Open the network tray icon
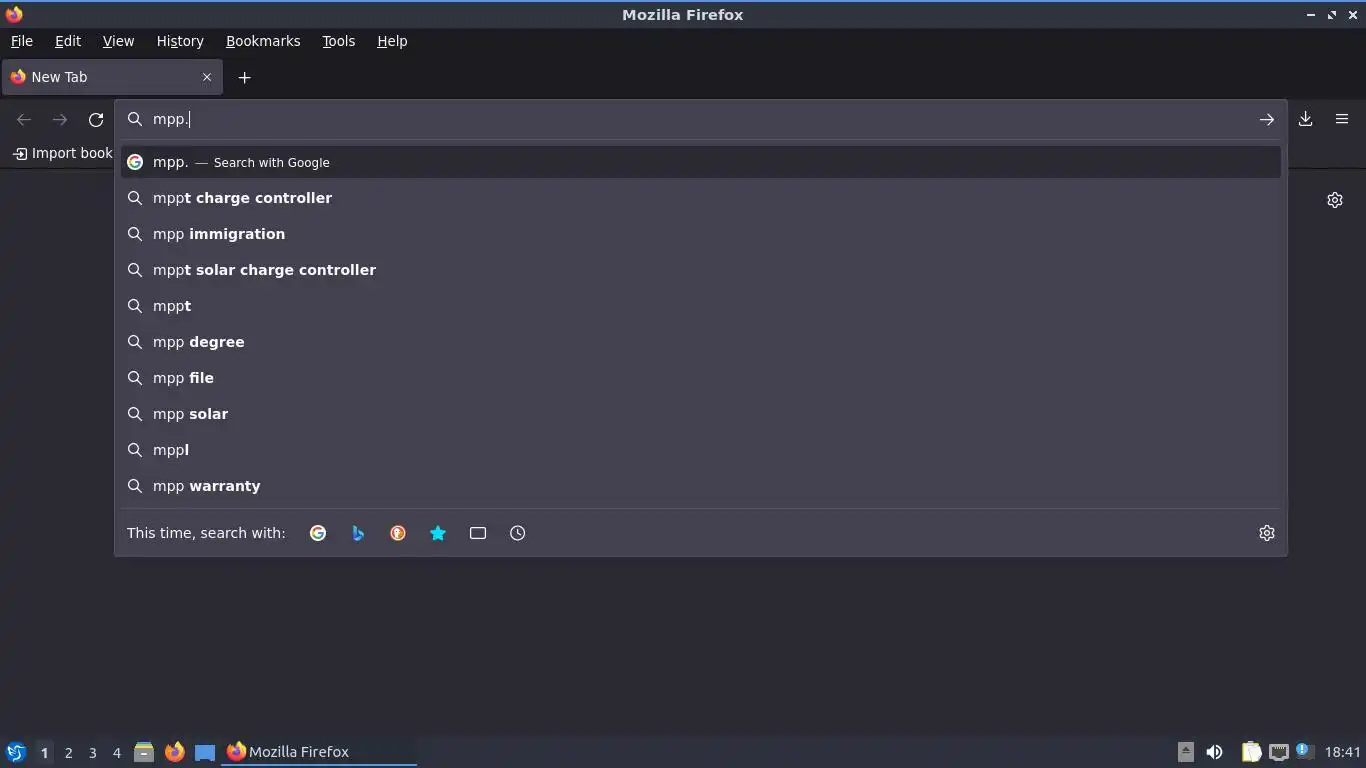Viewport: 1366px width, 768px height. pos(1279,752)
